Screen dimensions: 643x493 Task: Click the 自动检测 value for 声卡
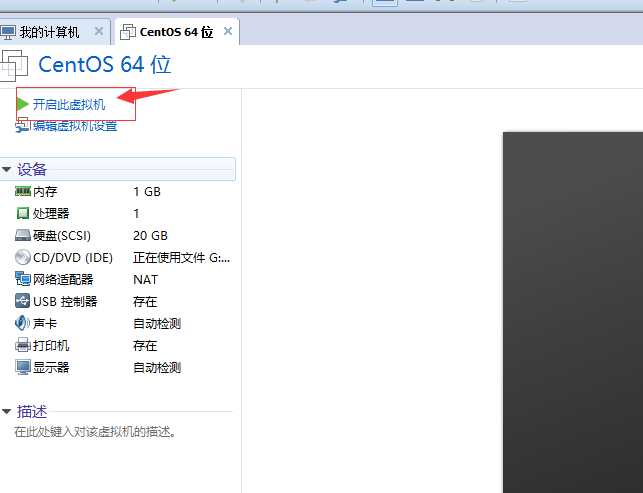[157, 324]
